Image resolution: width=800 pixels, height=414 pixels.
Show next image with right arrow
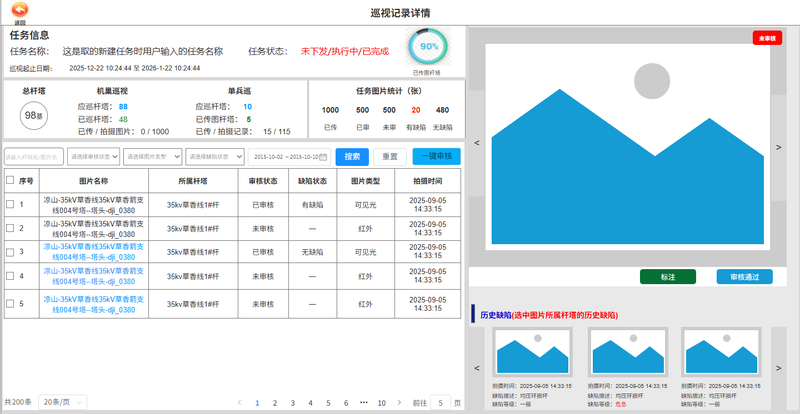coord(779,147)
